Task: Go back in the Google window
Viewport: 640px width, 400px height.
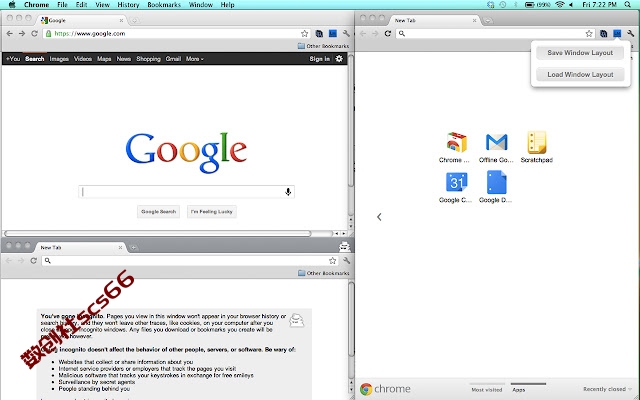Action: 10,34
